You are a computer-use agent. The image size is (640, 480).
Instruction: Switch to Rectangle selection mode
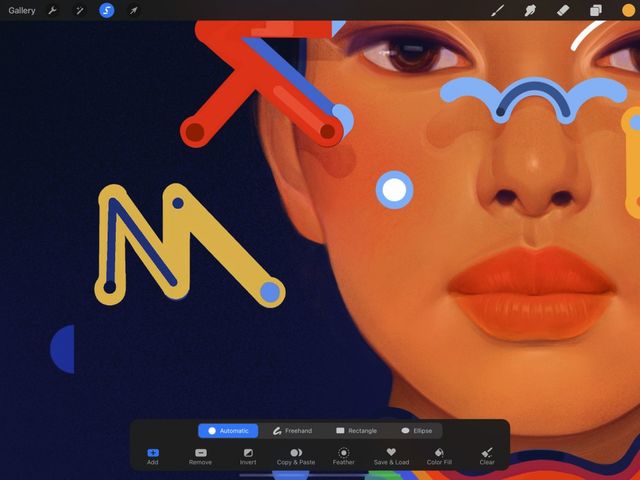356,431
